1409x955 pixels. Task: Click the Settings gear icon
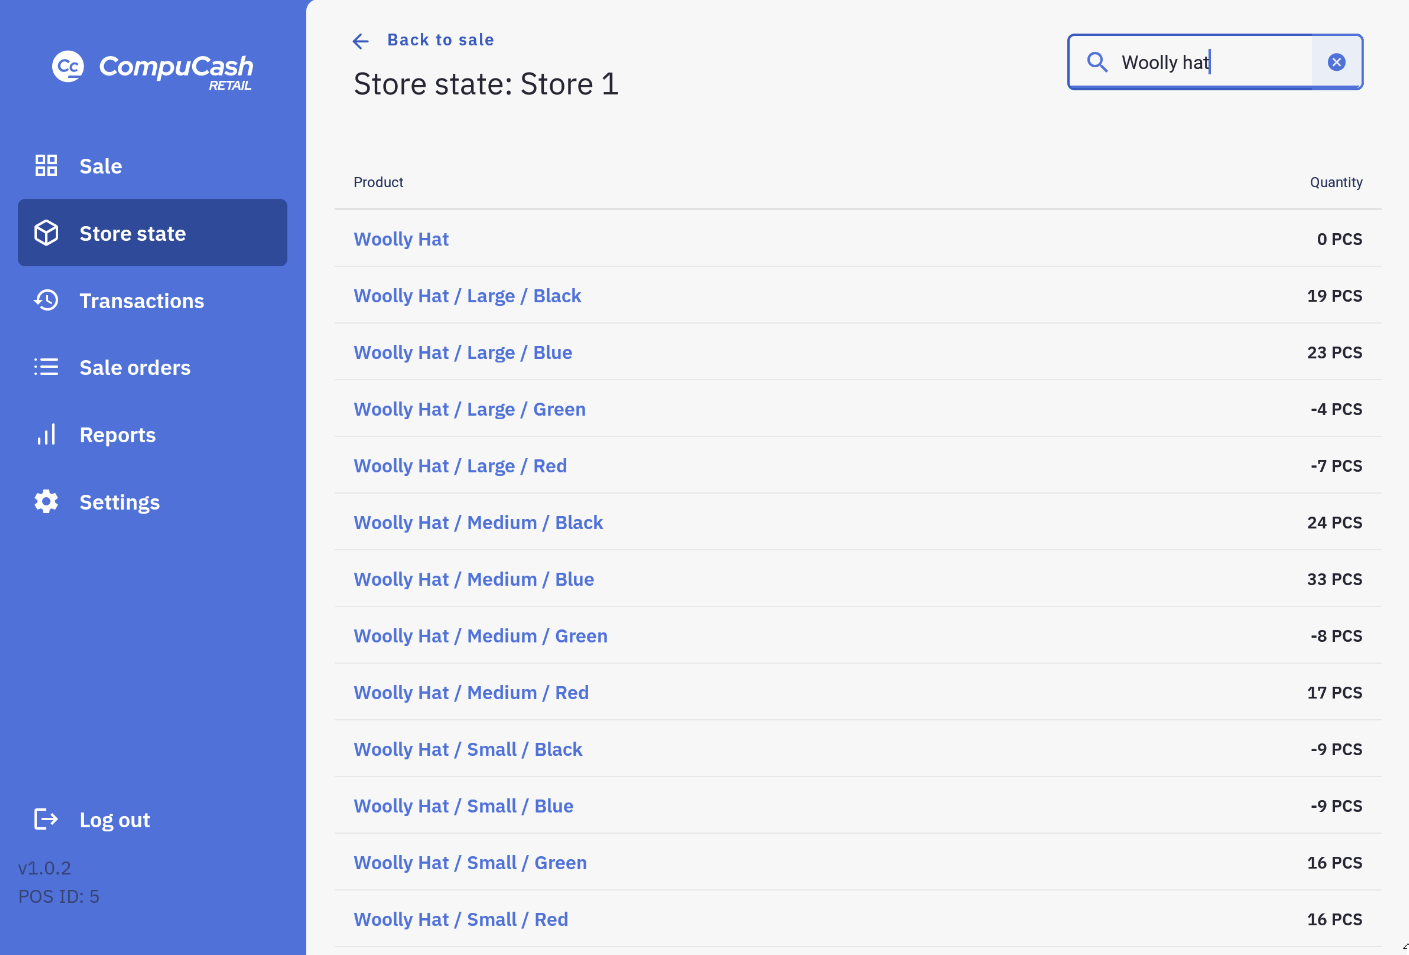pyautogui.click(x=46, y=502)
